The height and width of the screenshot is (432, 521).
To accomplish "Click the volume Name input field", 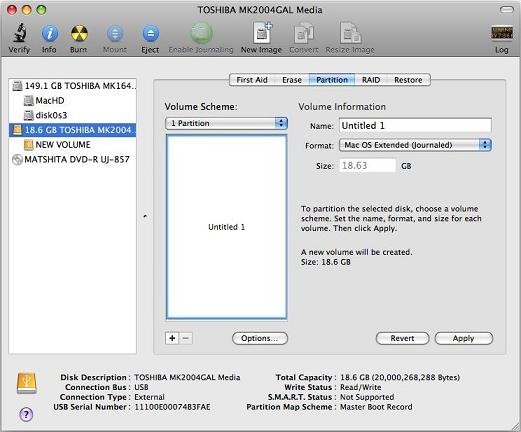I will pos(415,126).
